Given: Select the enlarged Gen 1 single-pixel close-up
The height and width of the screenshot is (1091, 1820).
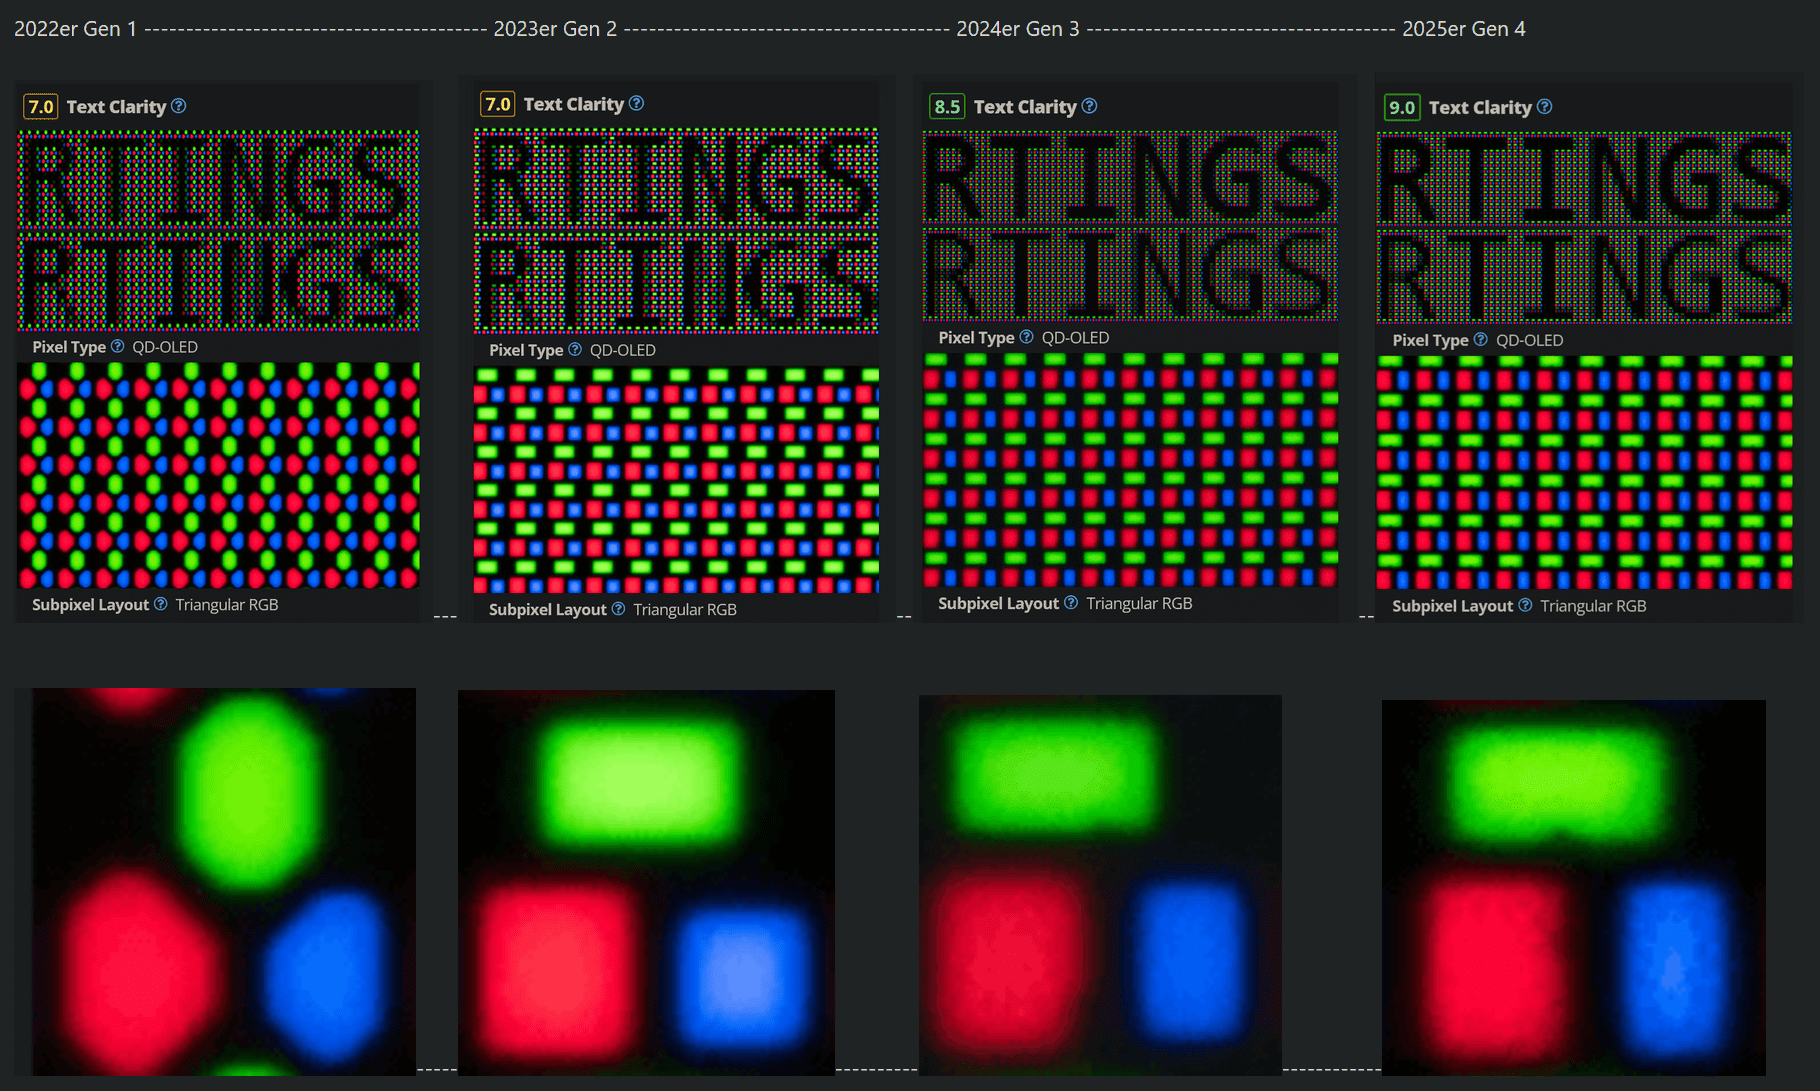Looking at the screenshot, I should (224, 881).
